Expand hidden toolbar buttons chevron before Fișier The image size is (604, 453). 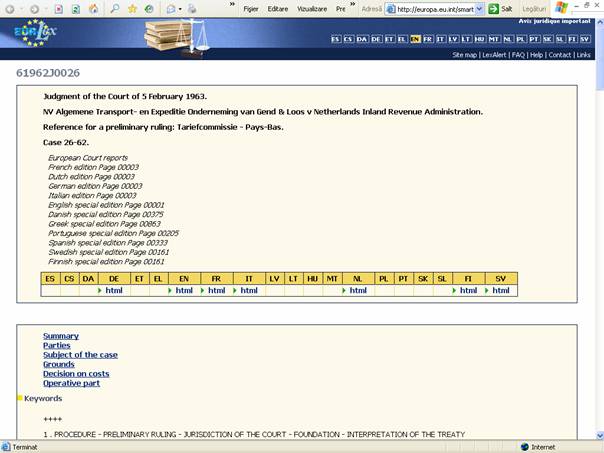pos(232,4)
